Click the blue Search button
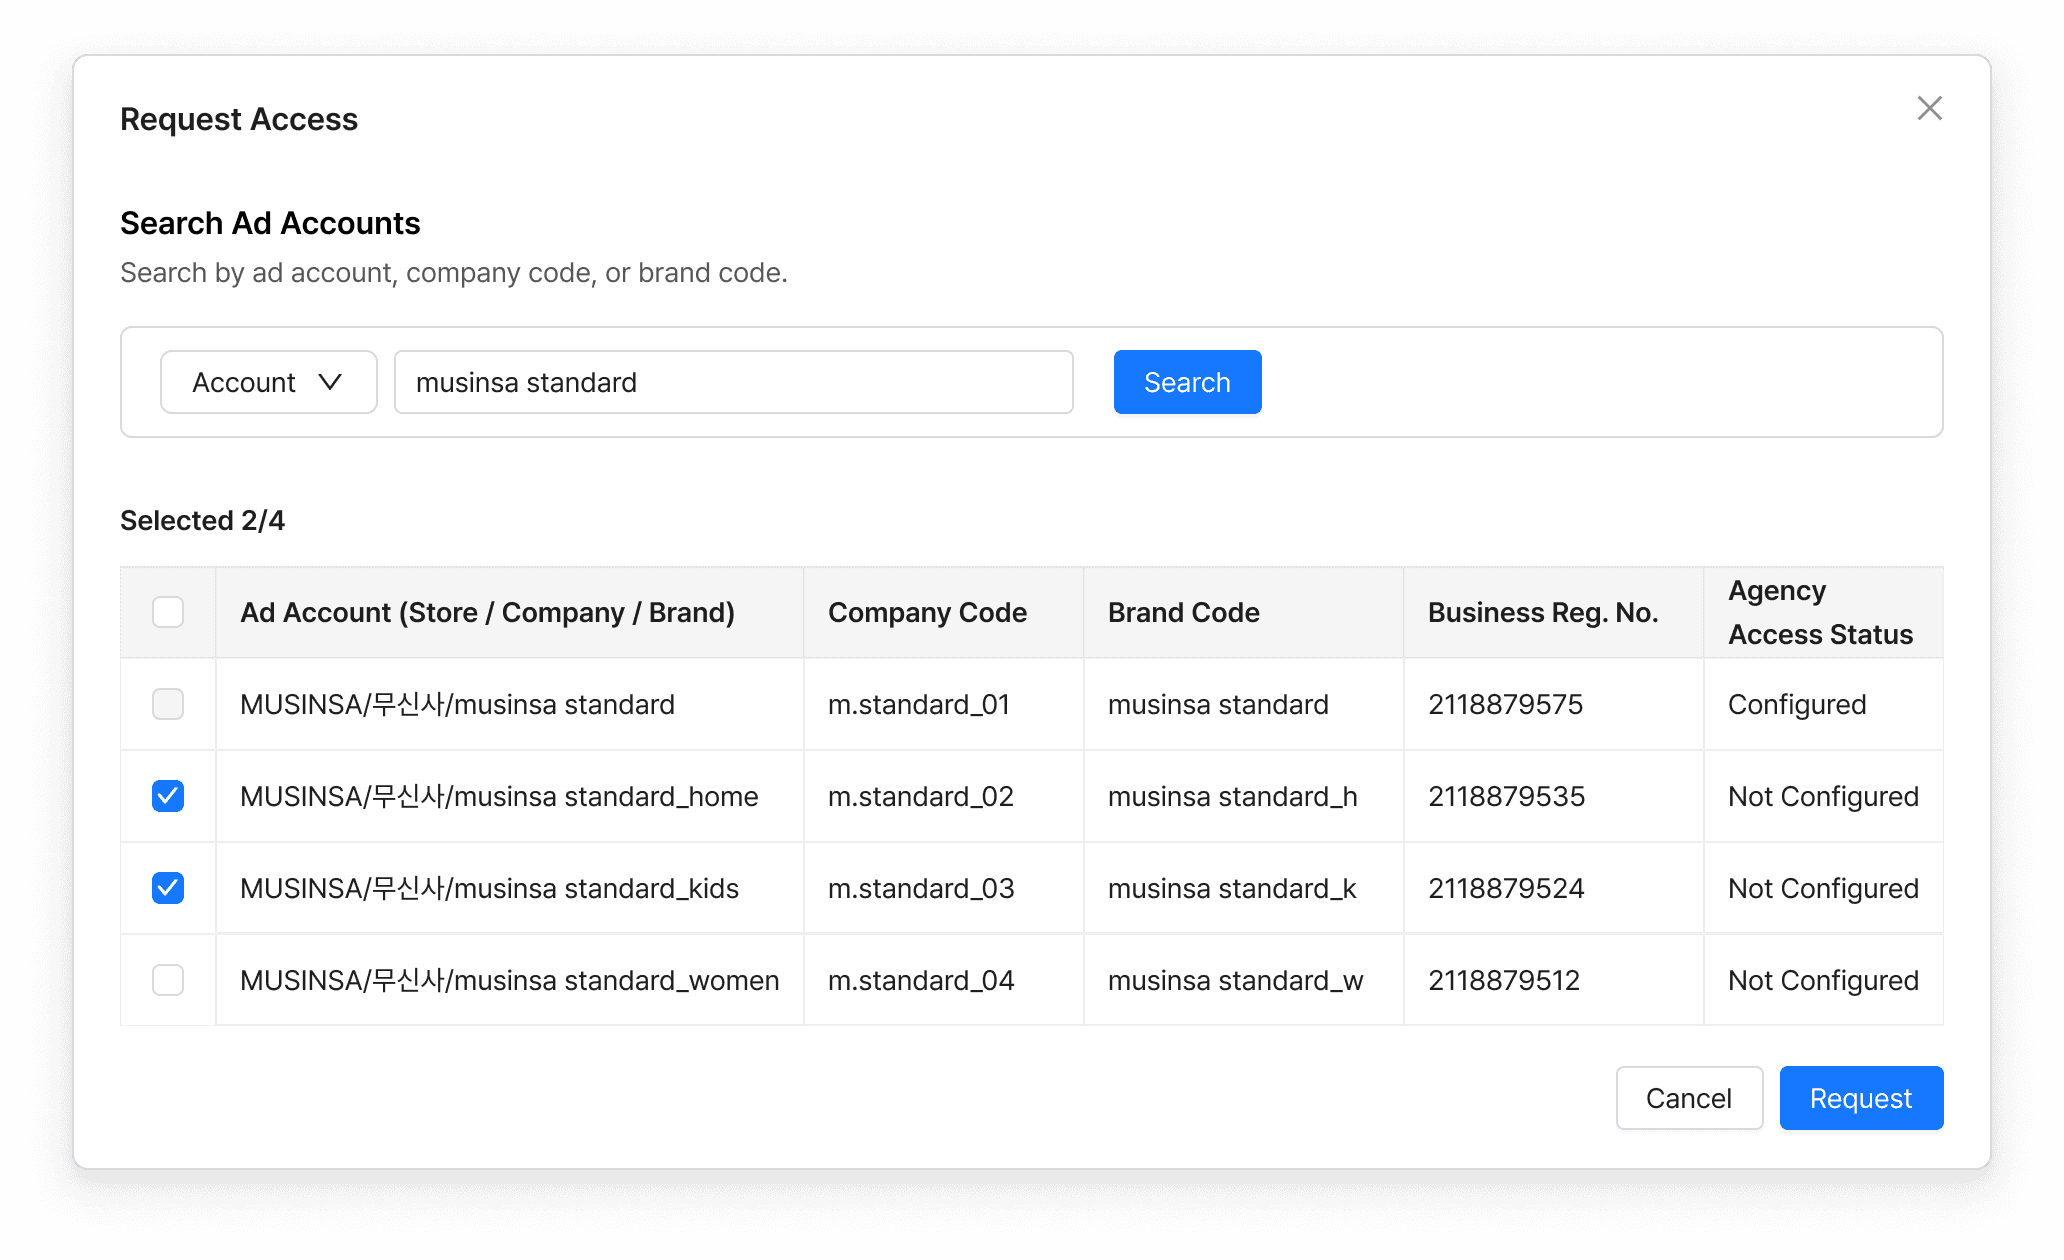 (1187, 382)
